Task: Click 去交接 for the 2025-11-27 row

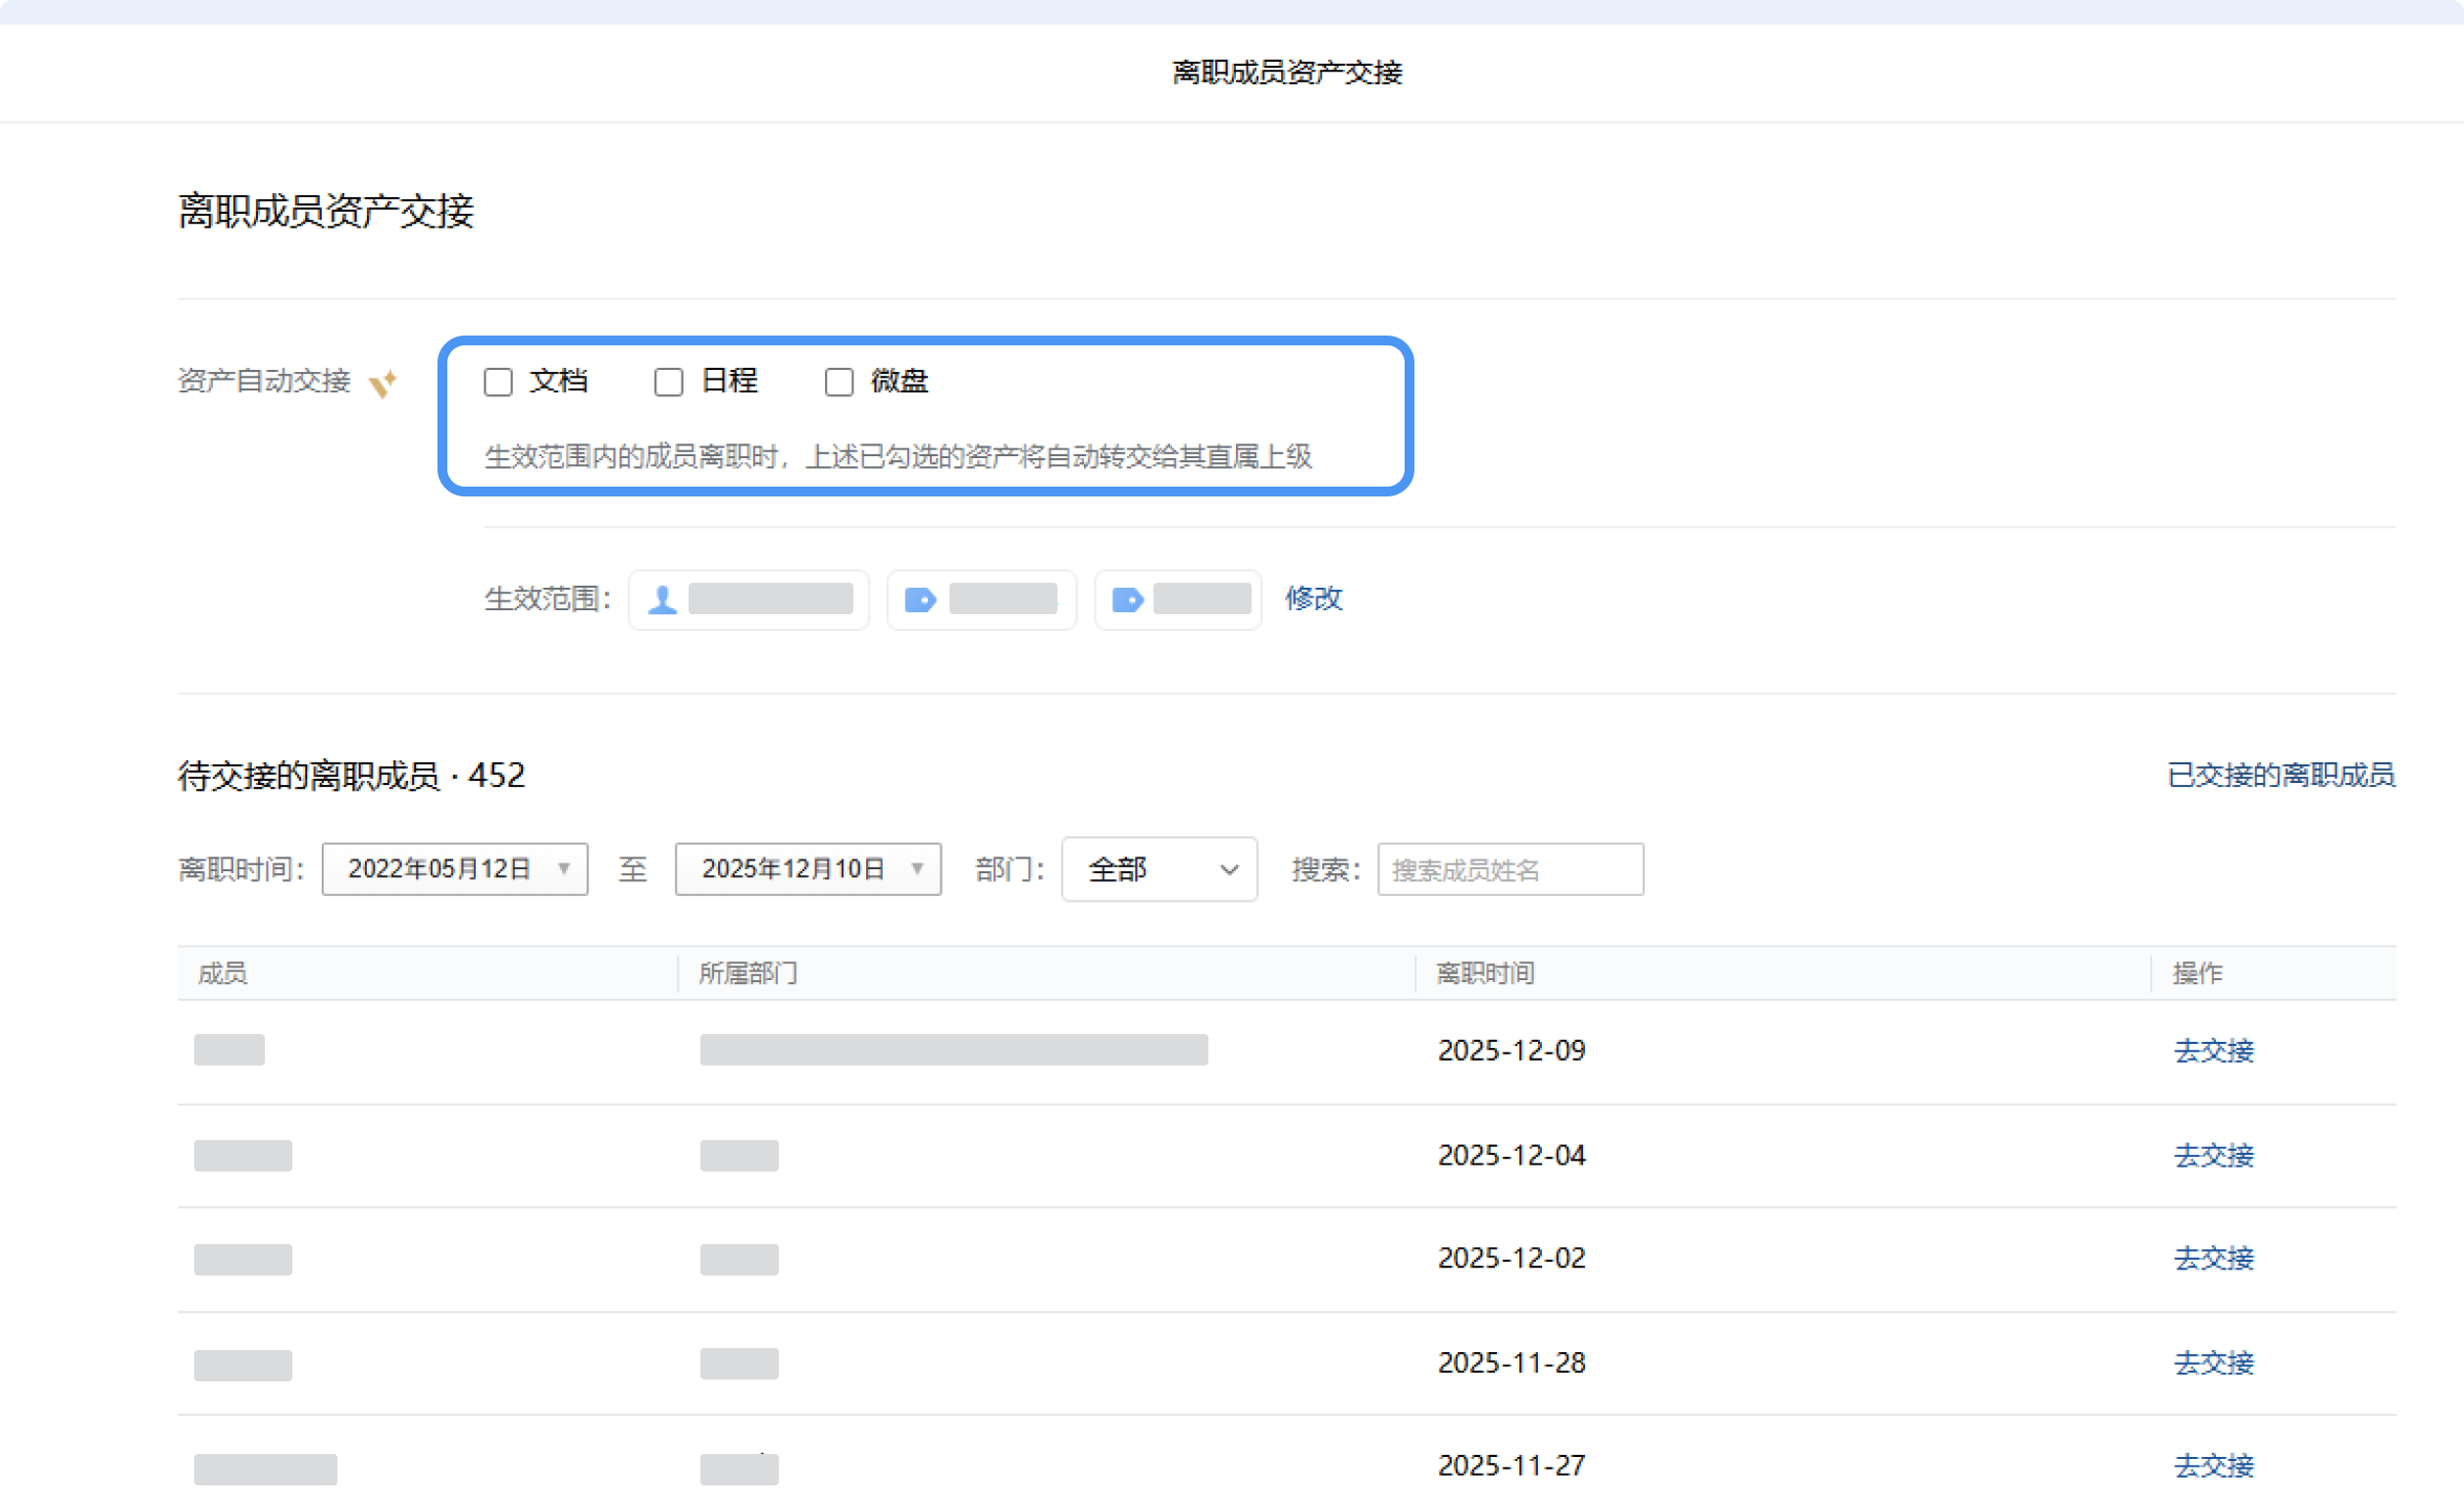Action: (2214, 1466)
